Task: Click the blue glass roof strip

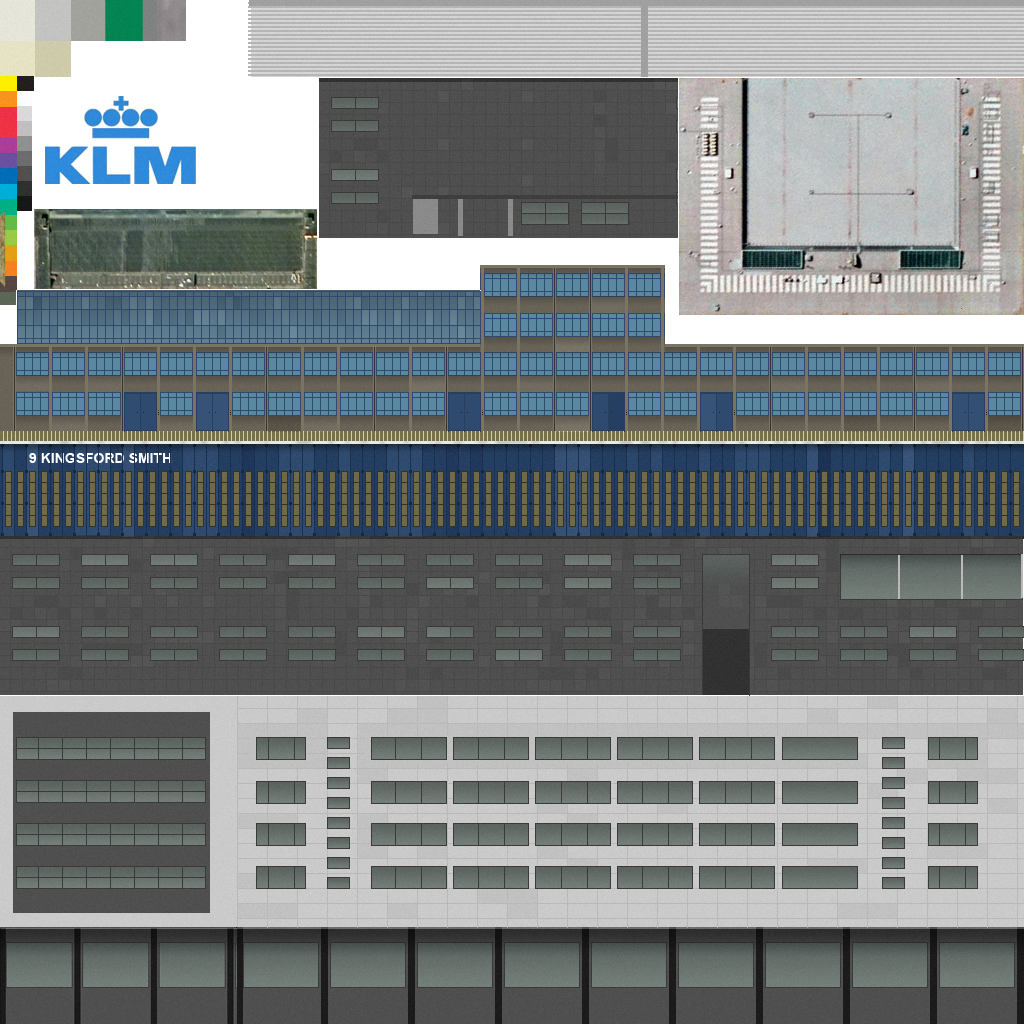Action: (x=248, y=316)
